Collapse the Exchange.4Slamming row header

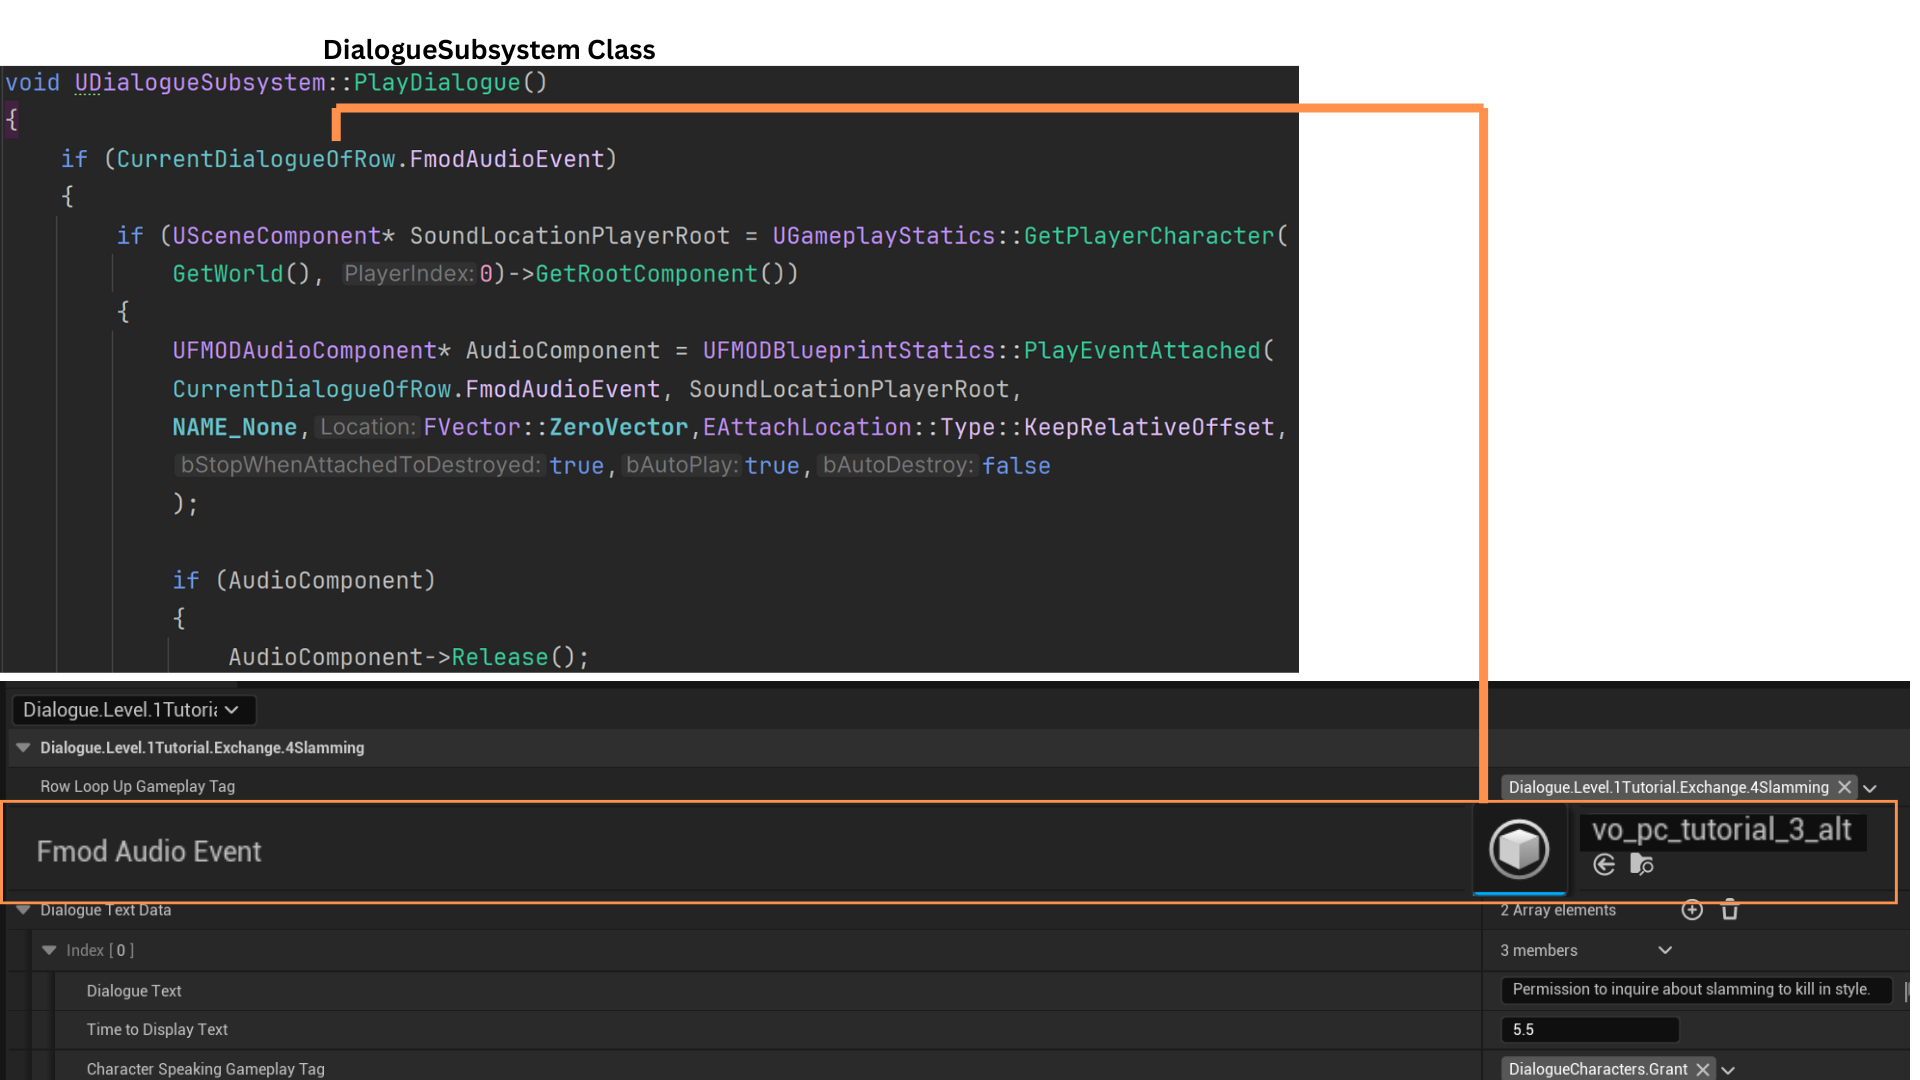click(23, 748)
